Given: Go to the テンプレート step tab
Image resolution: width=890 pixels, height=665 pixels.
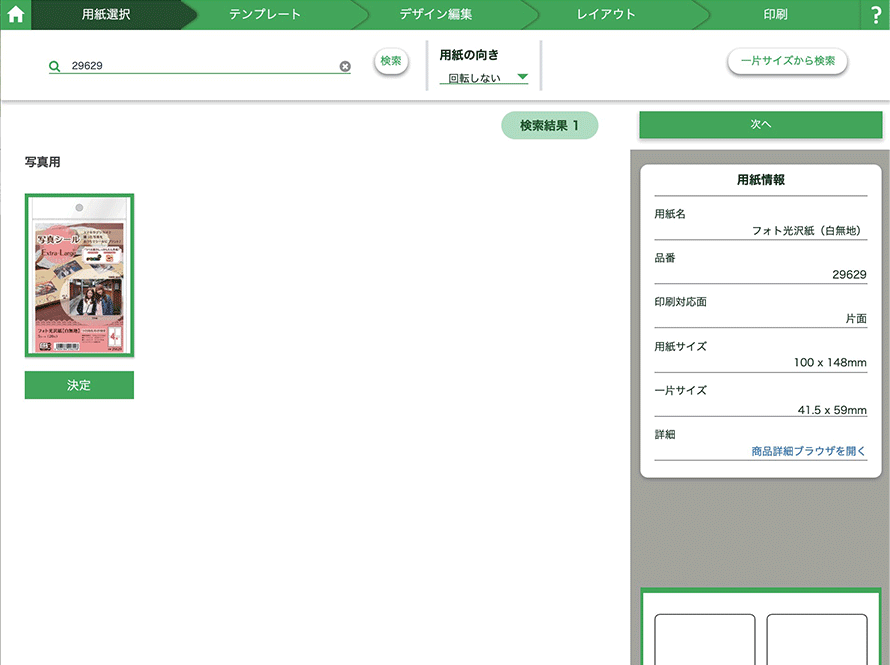Looking at the screenshot, I should [x=264, y=15].
